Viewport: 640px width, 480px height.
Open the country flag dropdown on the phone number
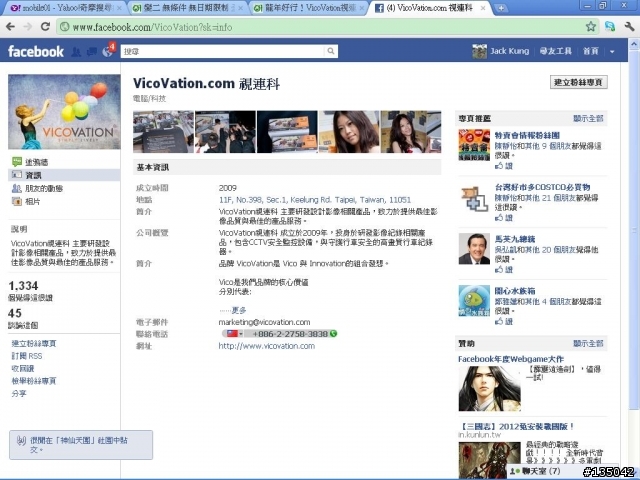tap(234, 334)
